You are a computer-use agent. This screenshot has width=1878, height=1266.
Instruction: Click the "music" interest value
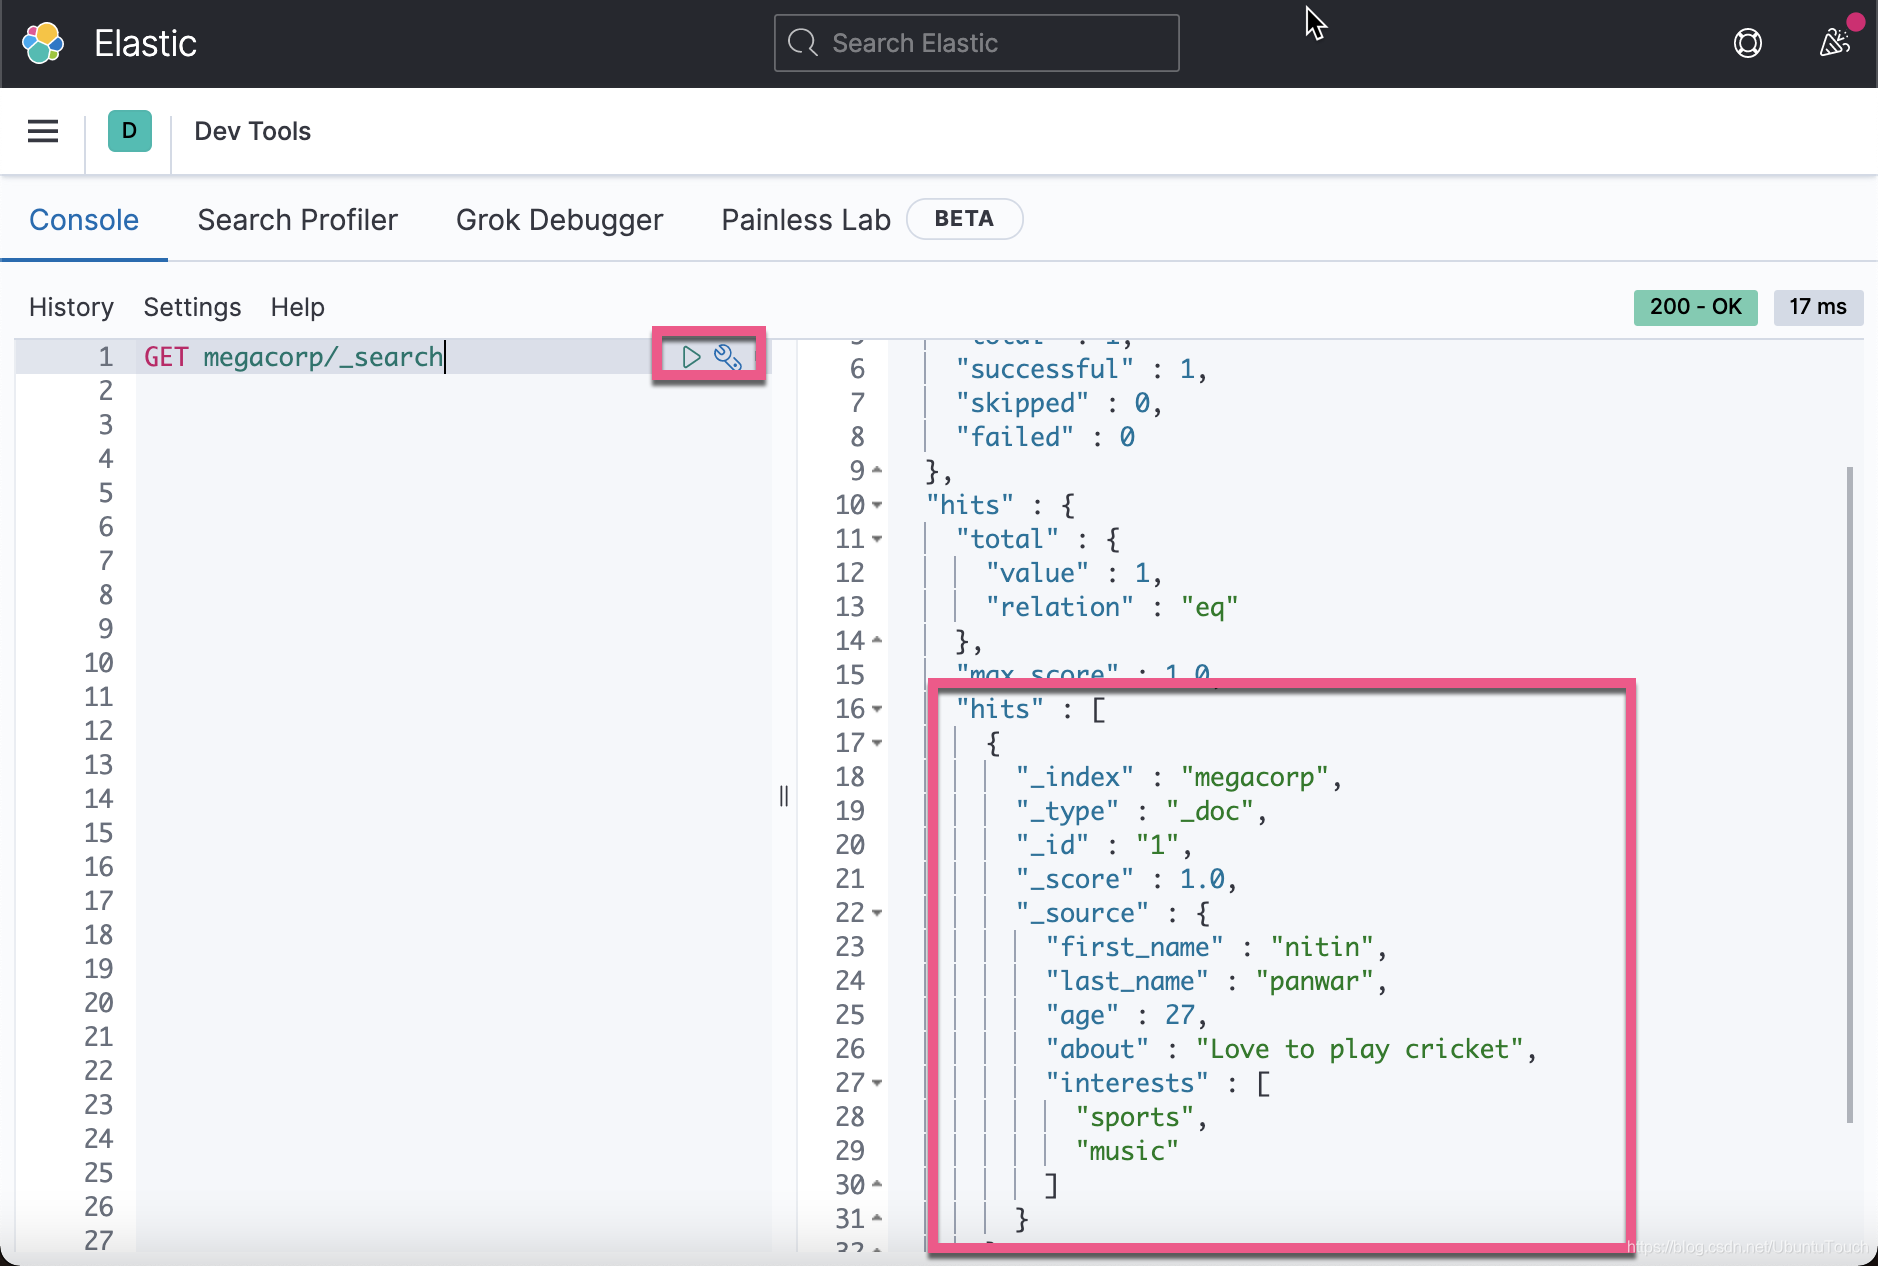[x=1127, y=1151]
